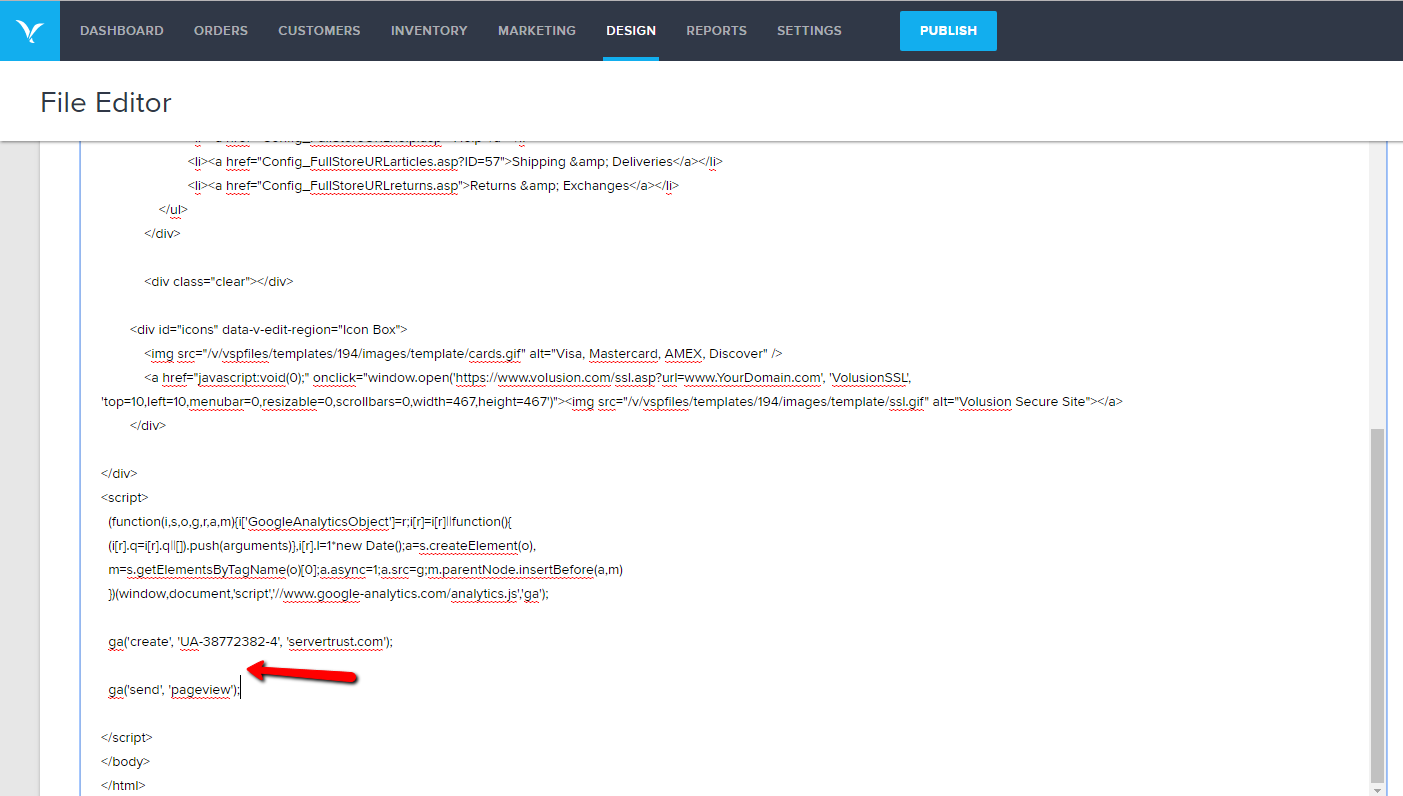This screenshot has width=1403, height=796.
Task: Click the div class="clear" line
Action: pyautogui.click(x=219, y=281)
